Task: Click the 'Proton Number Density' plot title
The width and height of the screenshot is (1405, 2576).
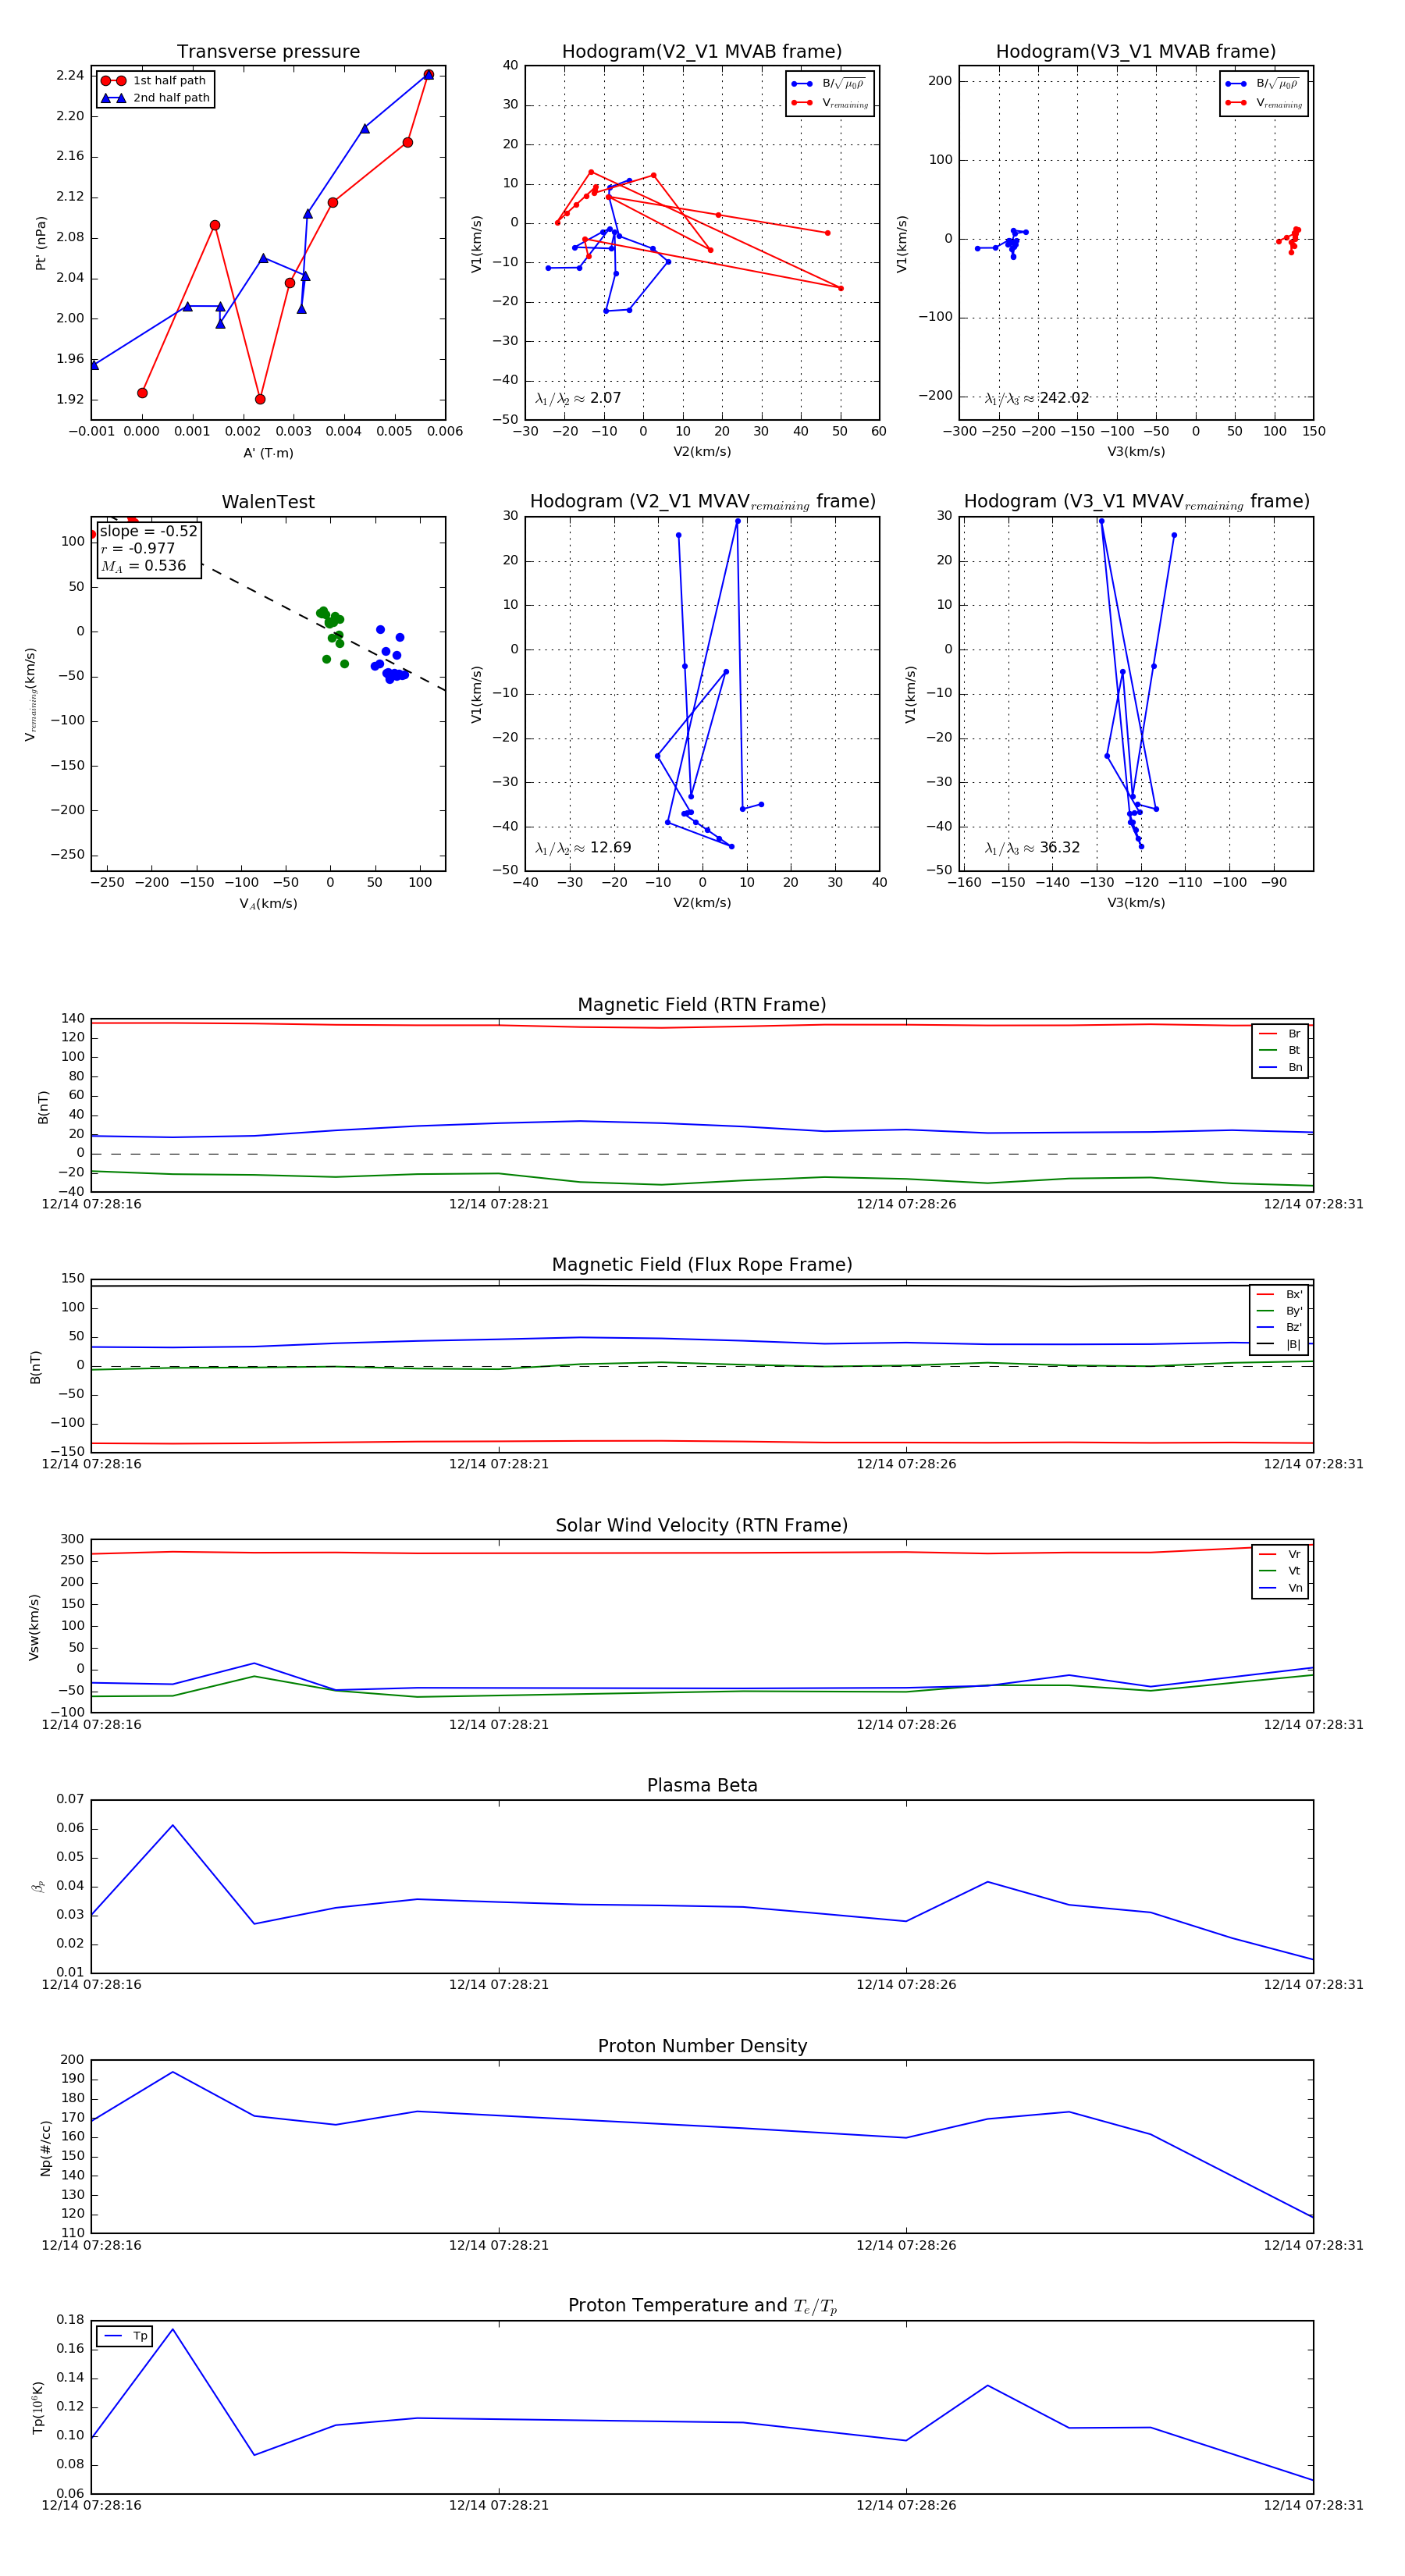Action: click(x=702, y=2046)
